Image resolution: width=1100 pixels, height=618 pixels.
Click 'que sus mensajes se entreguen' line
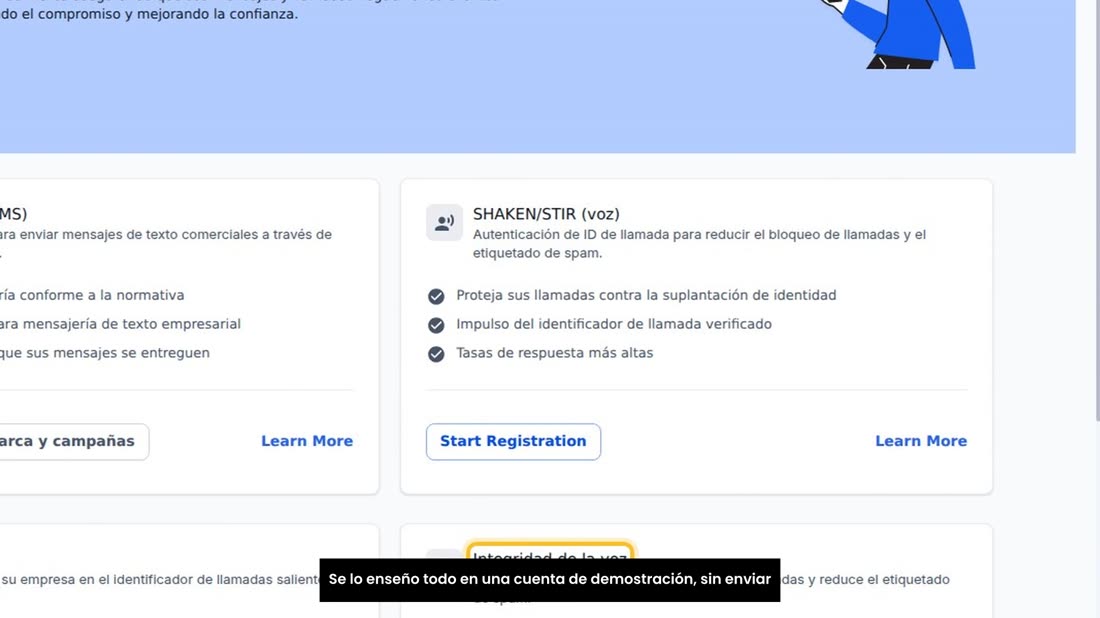(x=105, y=353)
